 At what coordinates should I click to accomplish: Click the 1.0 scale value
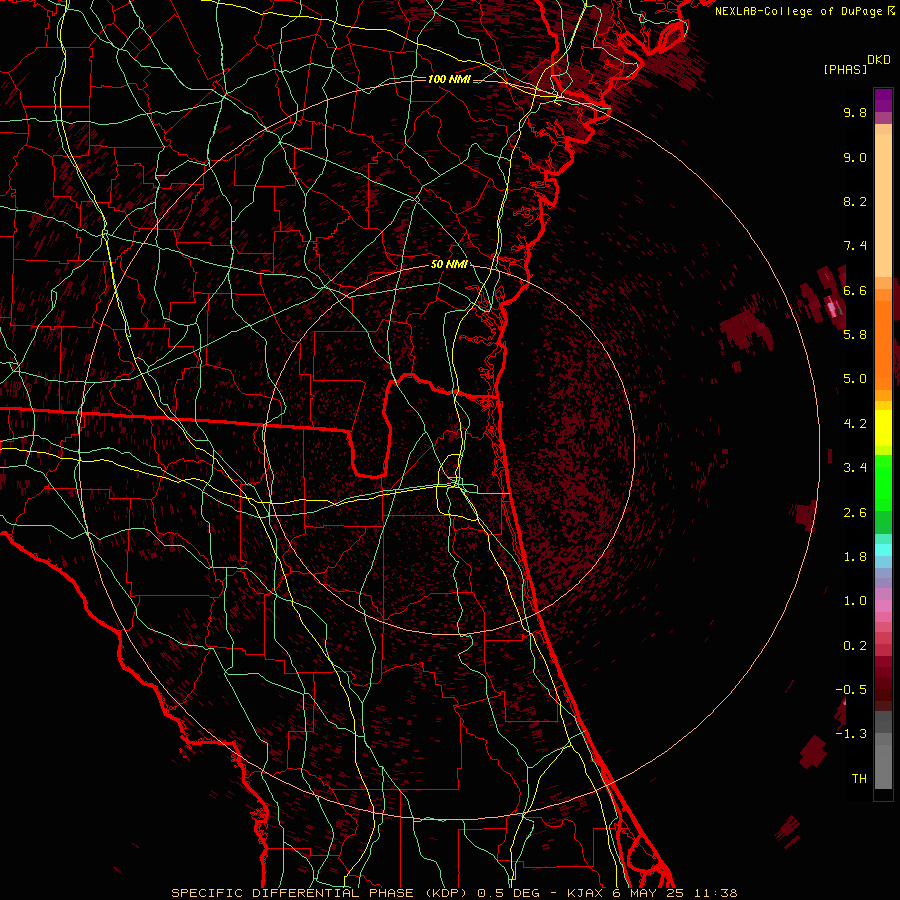click(x=855, y=600)
